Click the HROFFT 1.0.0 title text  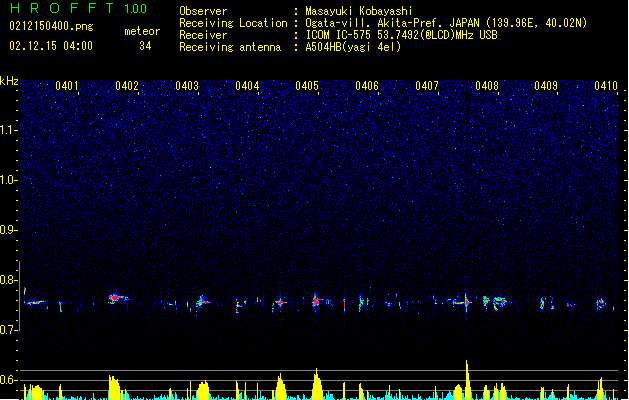pyautogui.click(x=79, y=8)
